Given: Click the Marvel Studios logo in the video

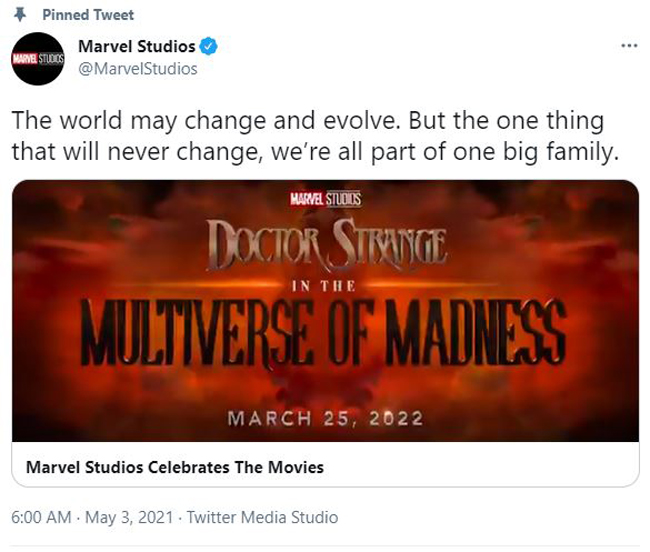Looking at the screenshot, I should click(325, 199).
